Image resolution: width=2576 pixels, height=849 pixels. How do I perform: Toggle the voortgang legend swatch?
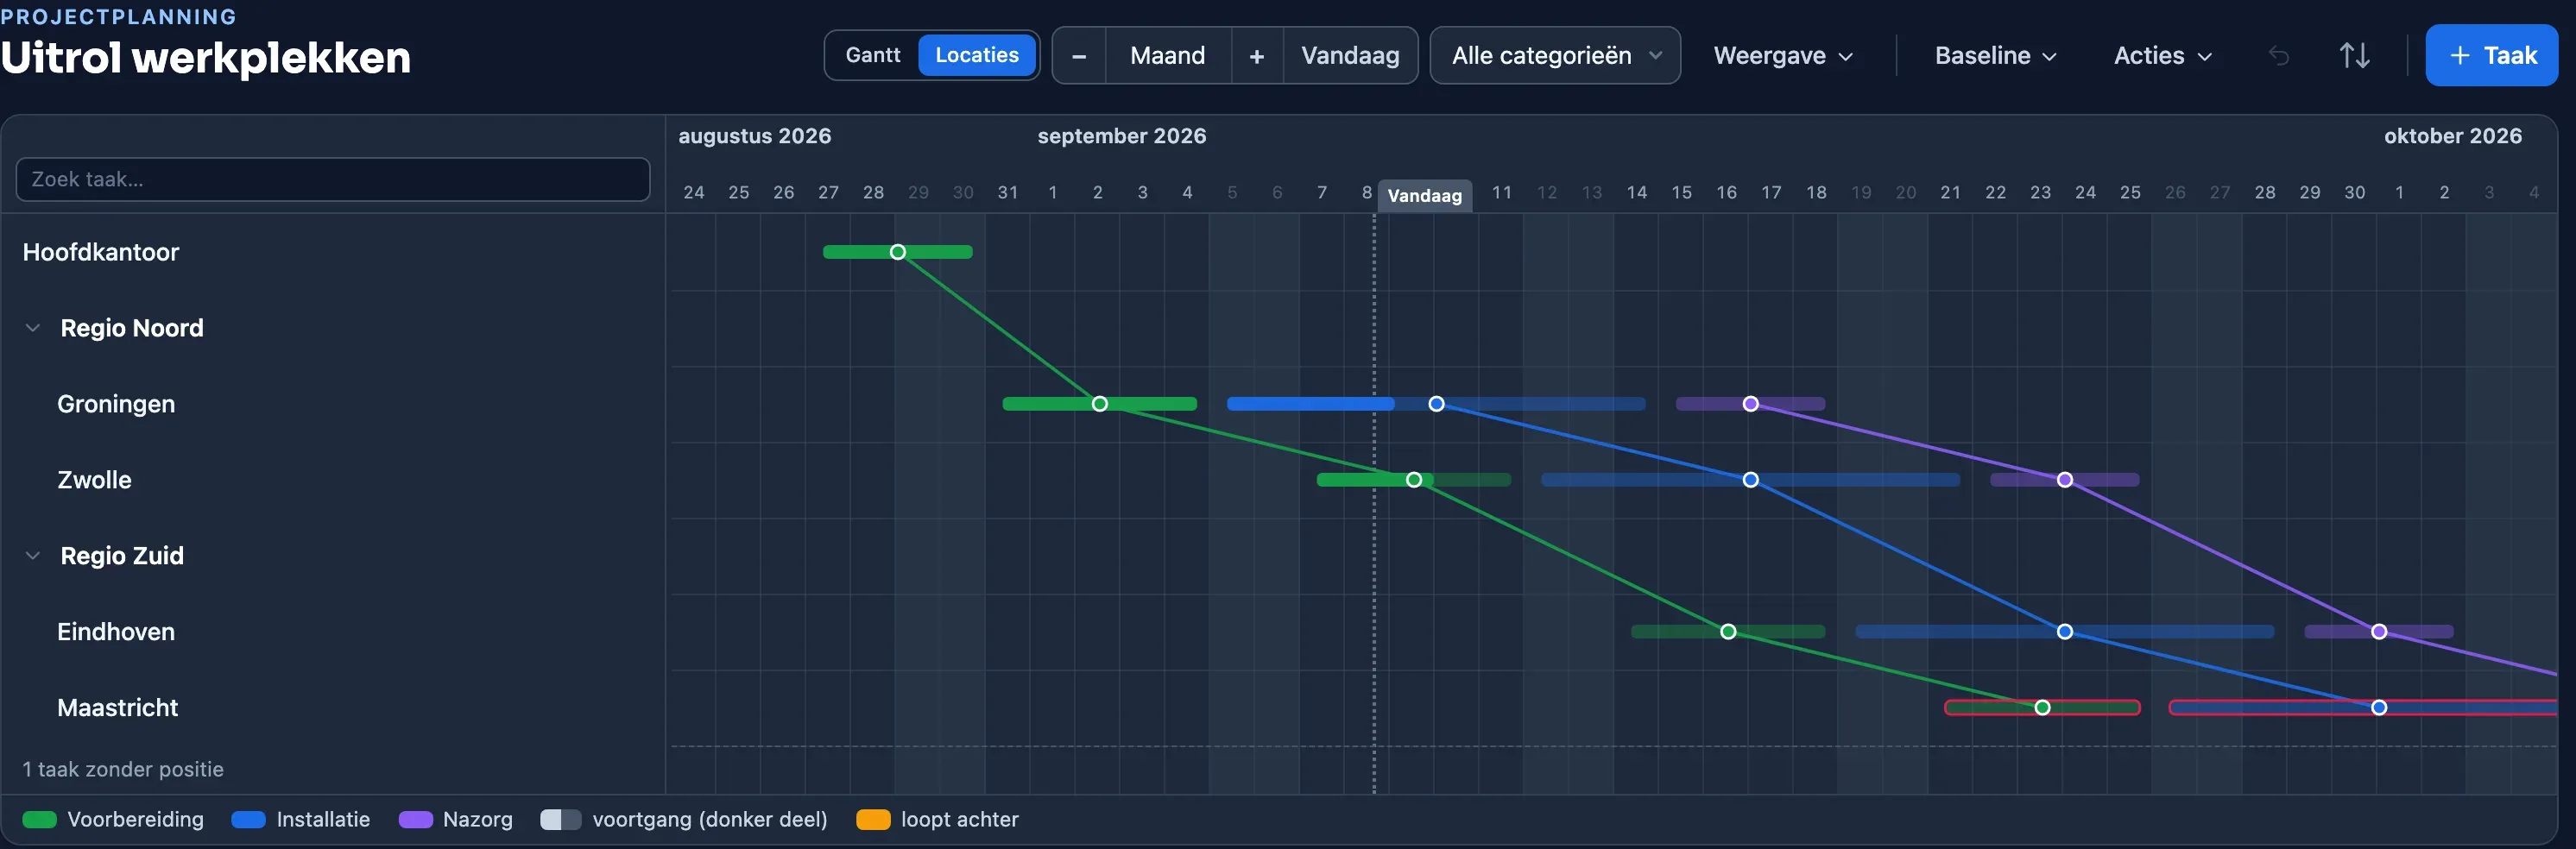point(560,820)
